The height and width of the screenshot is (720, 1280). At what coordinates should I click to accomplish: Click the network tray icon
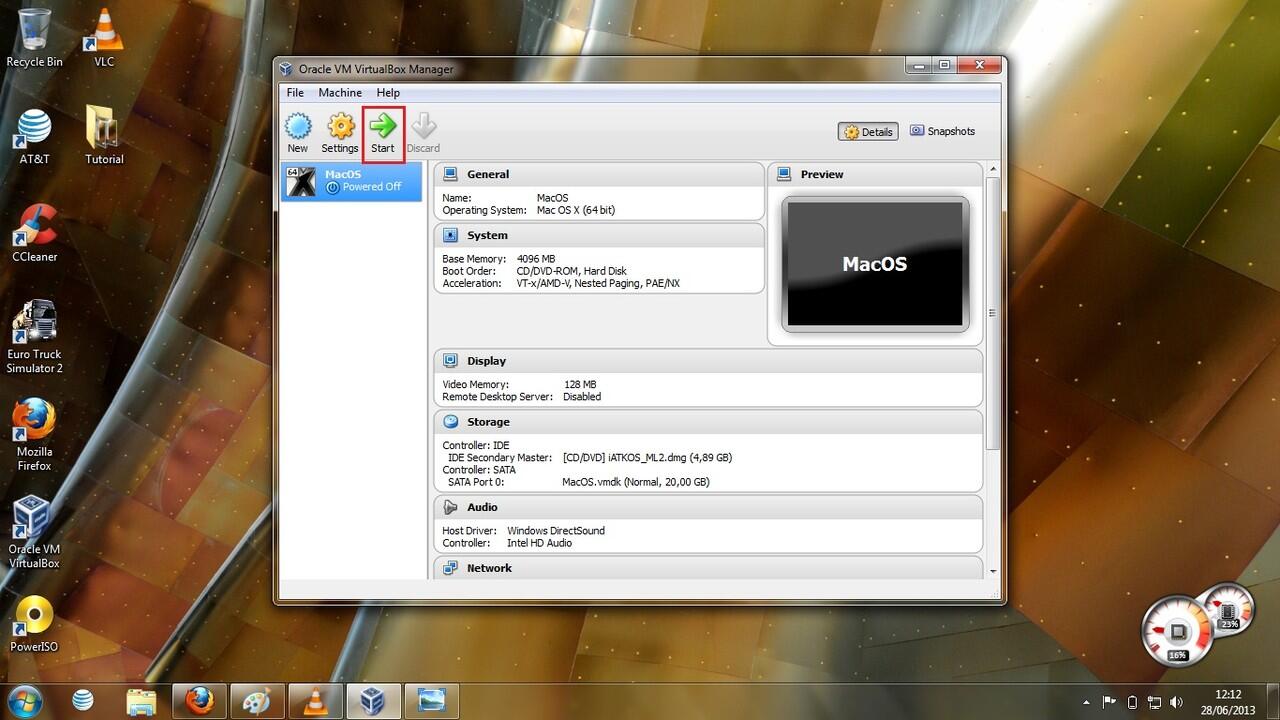pyautogui.click(x=1154, y=702)
